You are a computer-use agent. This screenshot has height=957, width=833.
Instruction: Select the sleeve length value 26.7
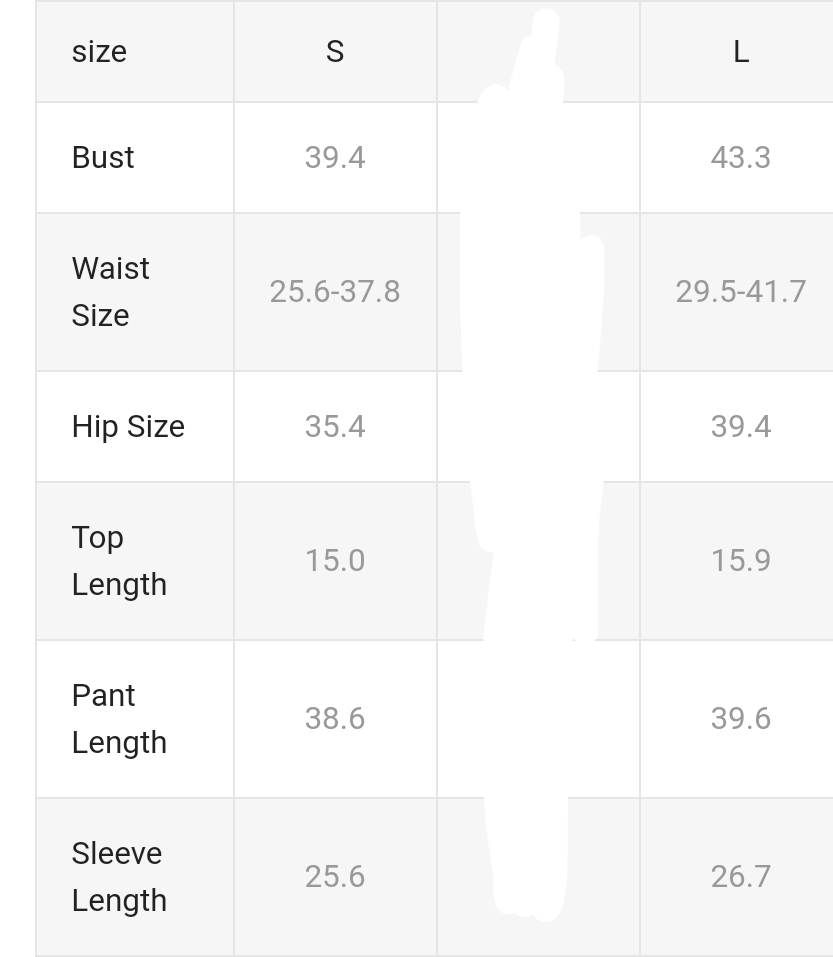pos(740,876)
